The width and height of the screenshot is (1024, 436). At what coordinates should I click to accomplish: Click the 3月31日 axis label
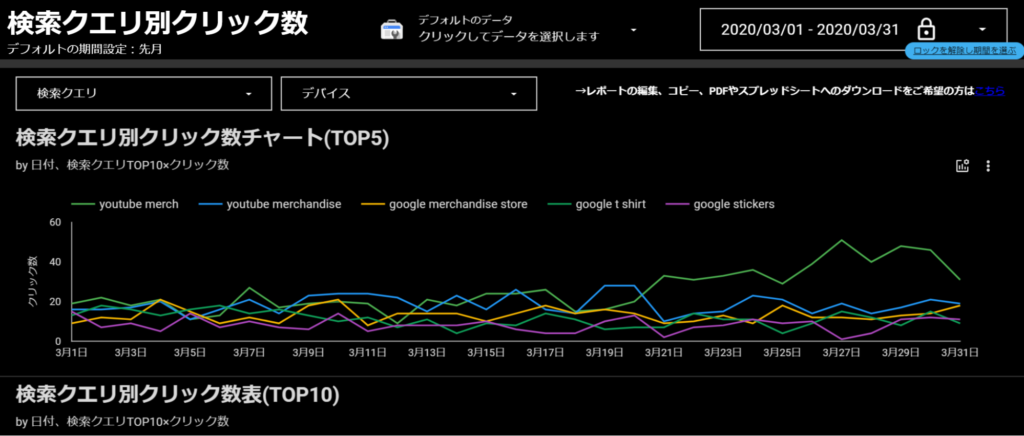[960, 353]
